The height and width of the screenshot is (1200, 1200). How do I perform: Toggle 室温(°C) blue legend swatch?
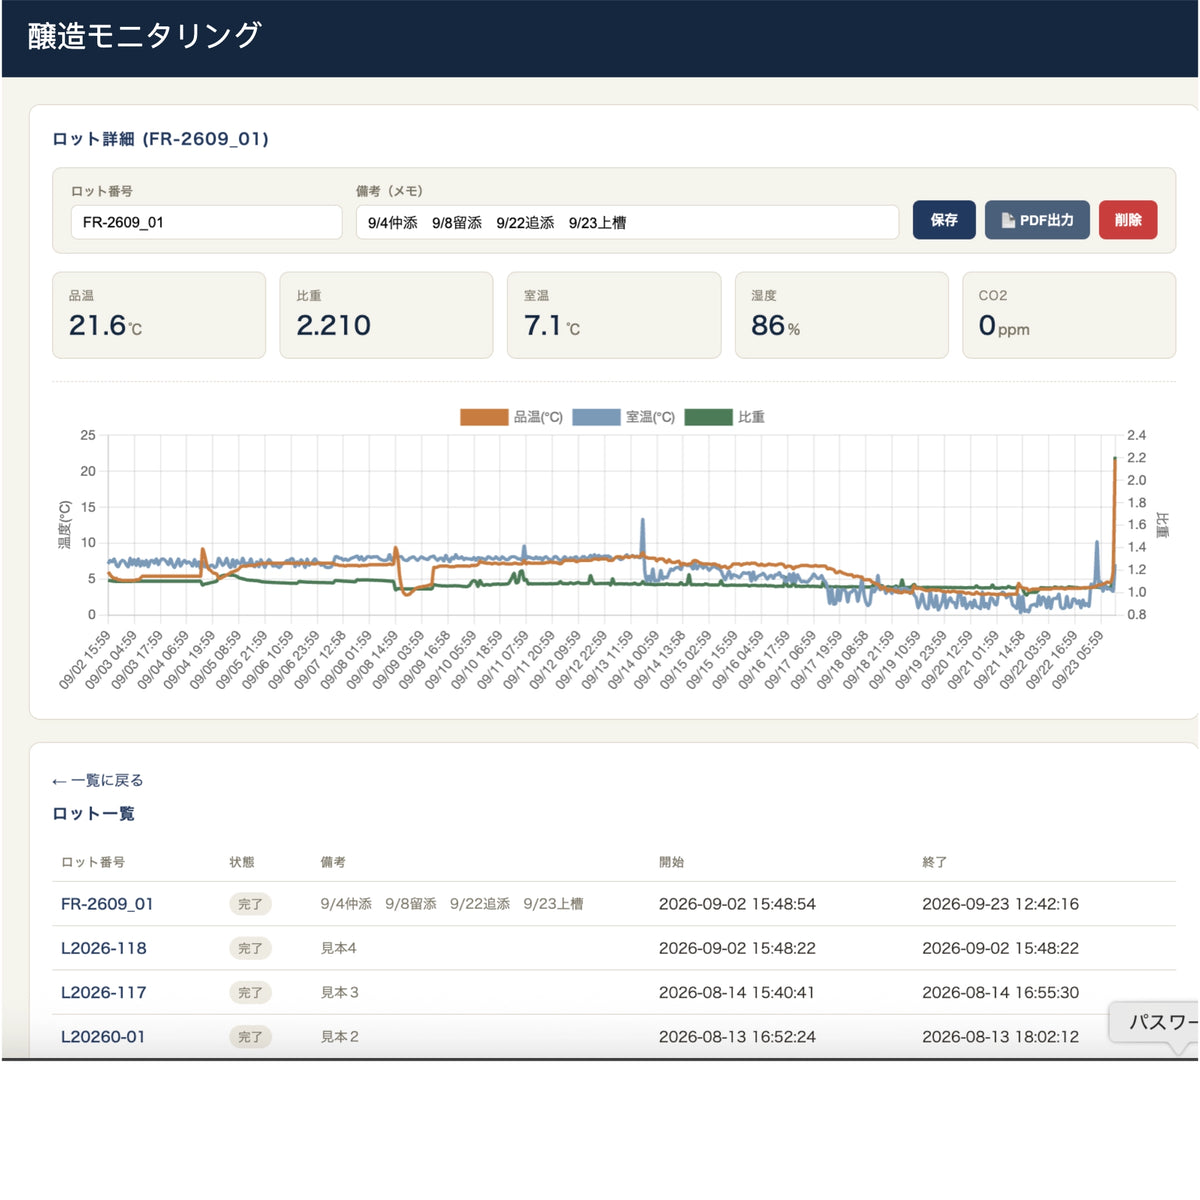pyautogui.click(x=596, y=417)
